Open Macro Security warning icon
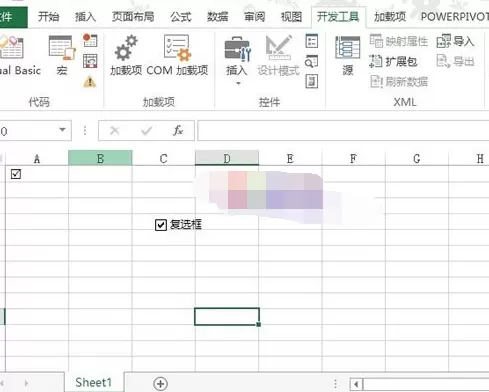The width and height of the screenshot is (489, 392). 90,82
